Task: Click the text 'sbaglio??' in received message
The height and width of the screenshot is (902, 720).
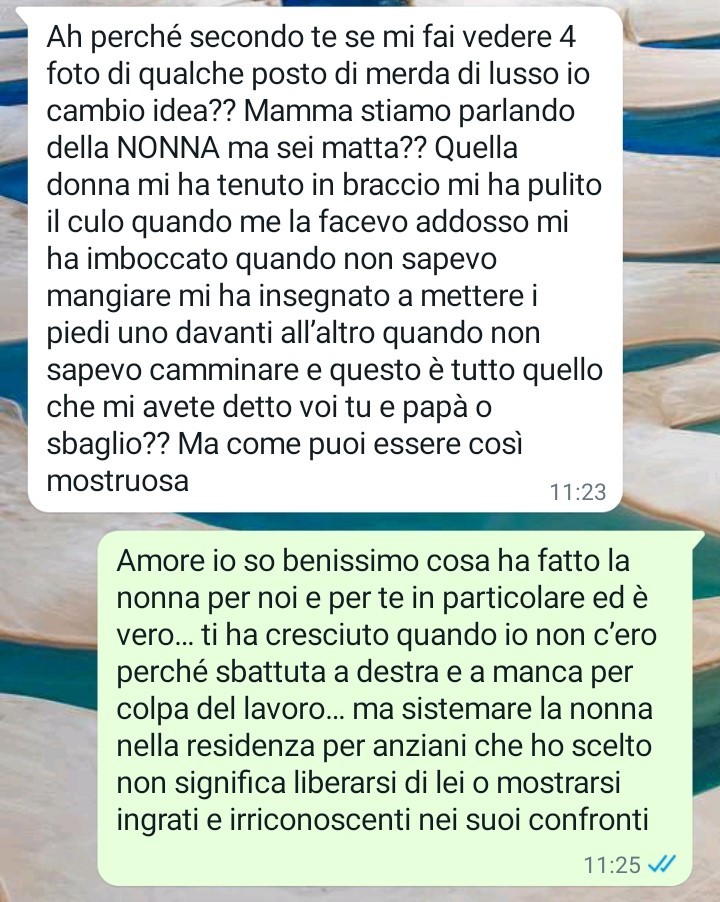Action: click(108, 444)
